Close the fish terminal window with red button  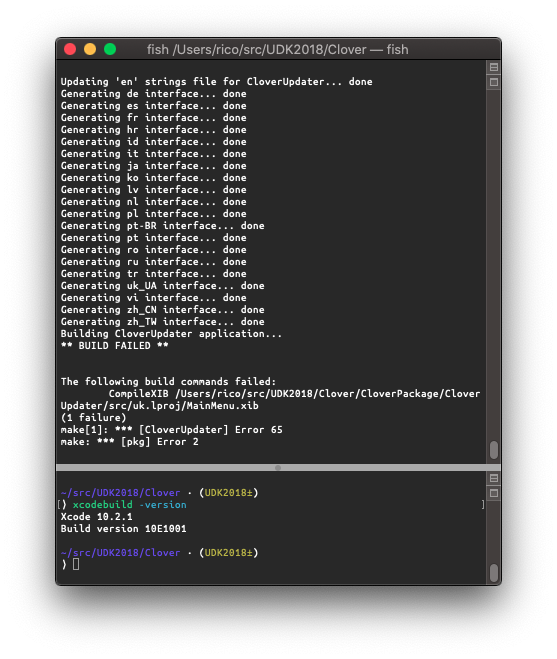click(70, 49)
